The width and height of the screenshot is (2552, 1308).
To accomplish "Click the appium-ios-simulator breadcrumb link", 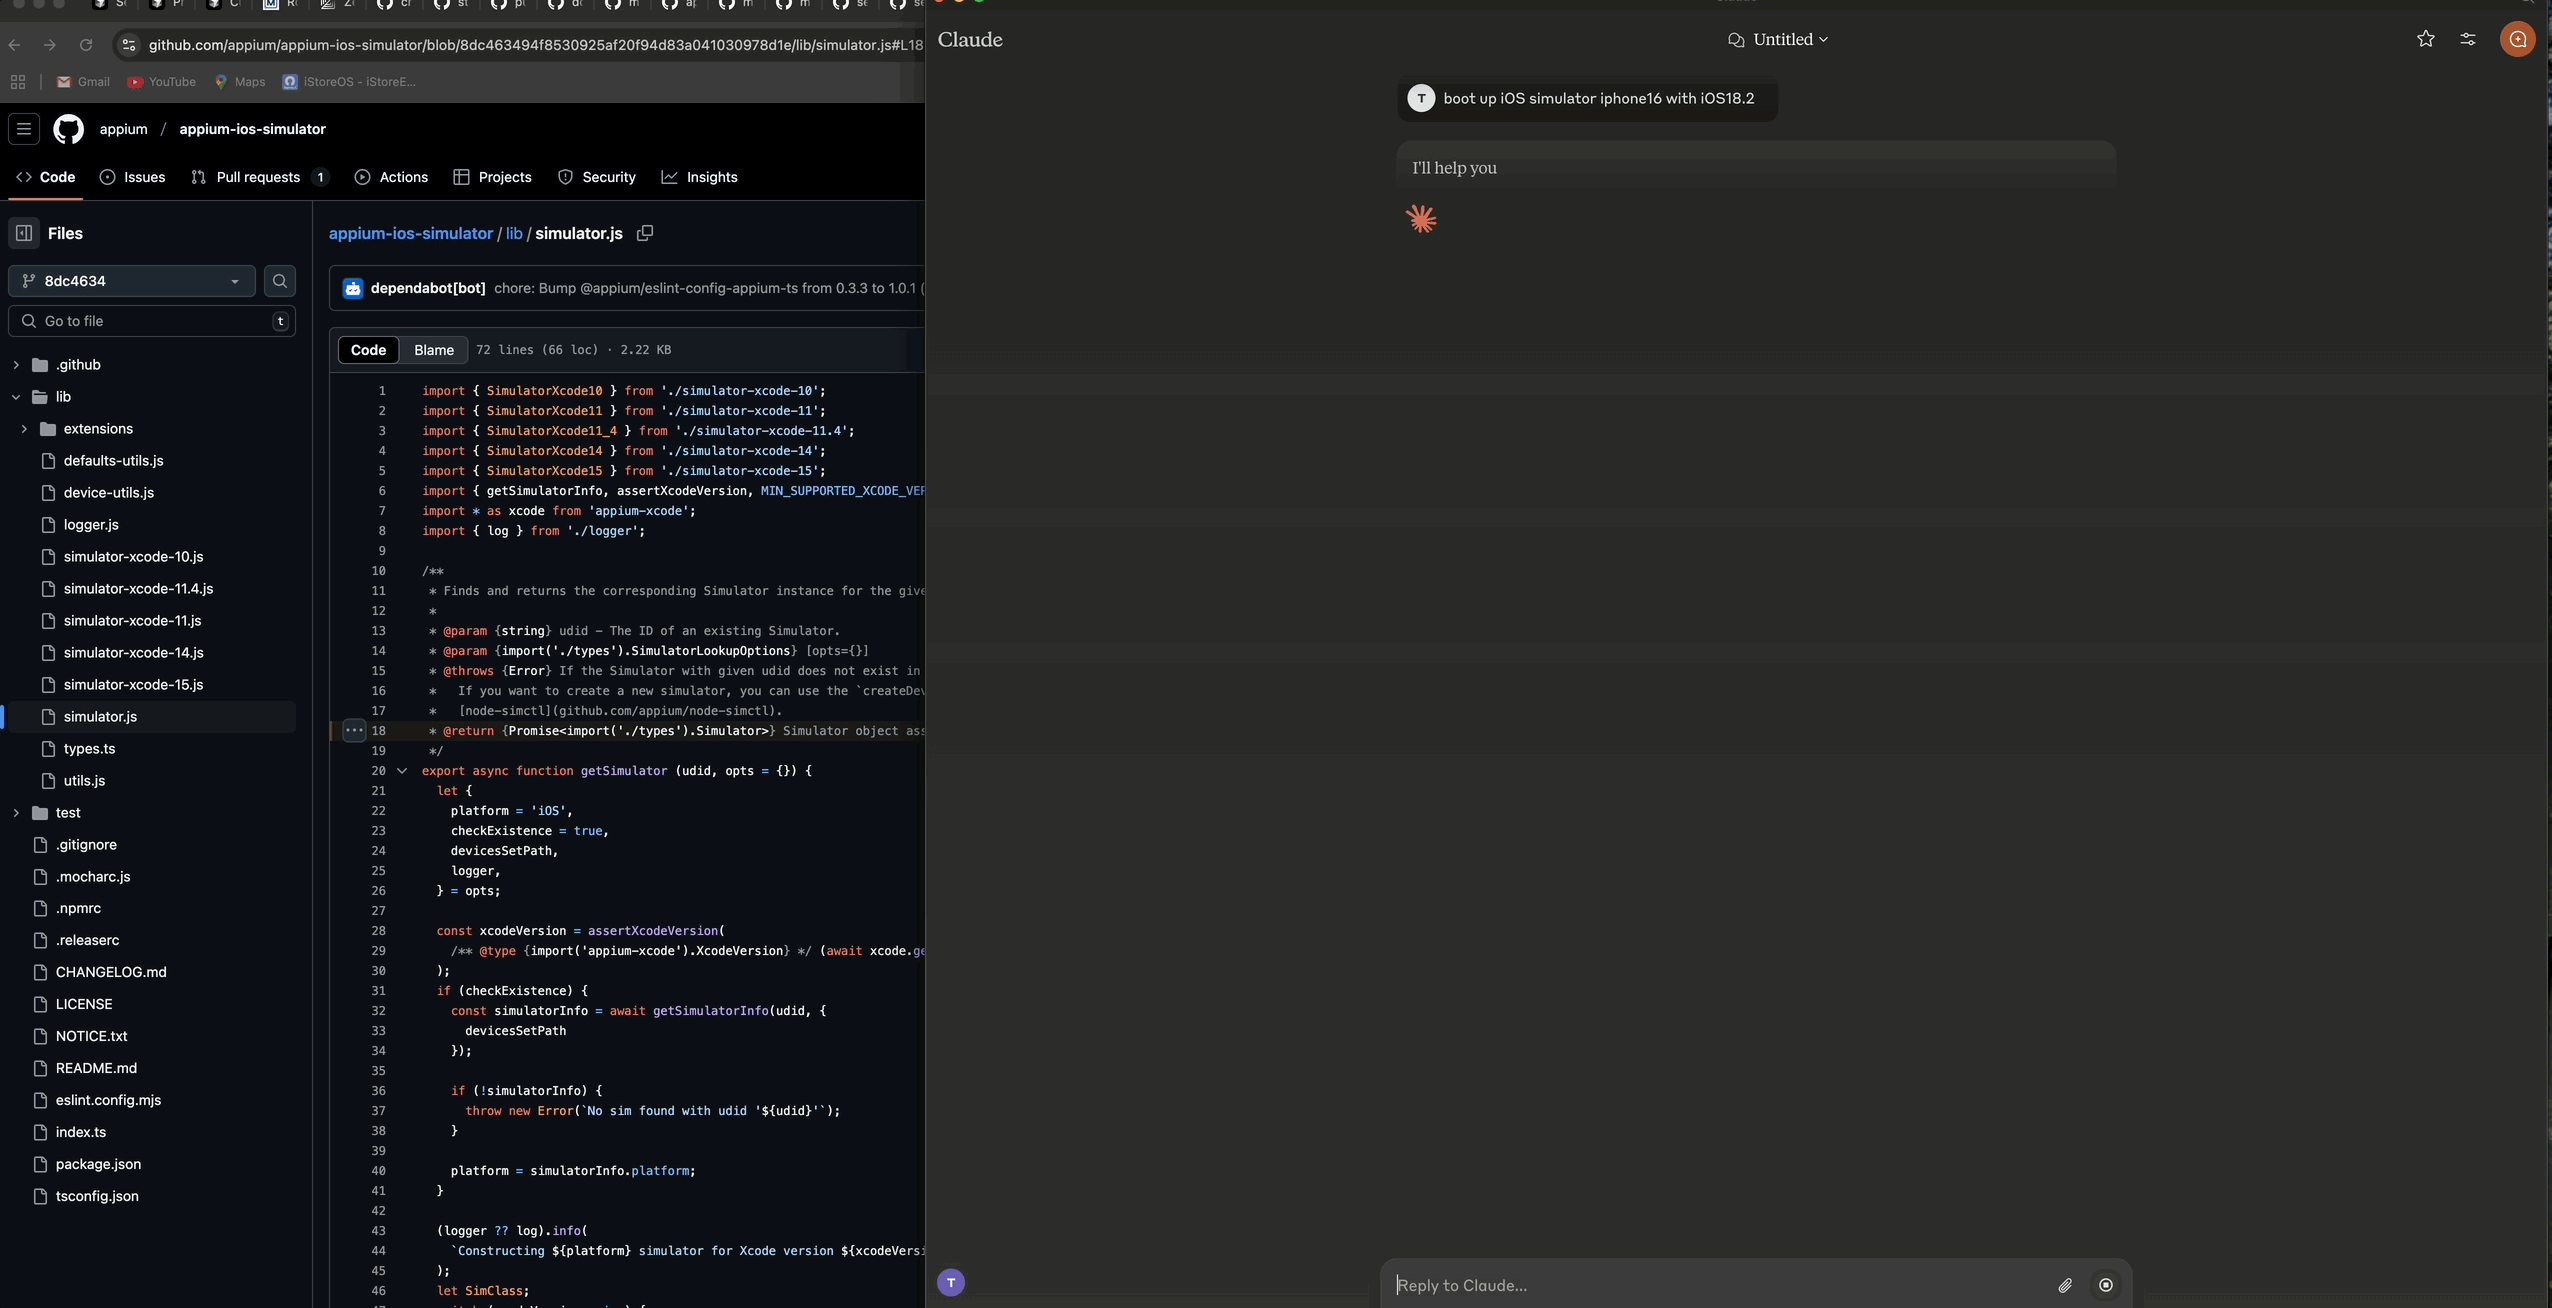I will 410,233.
